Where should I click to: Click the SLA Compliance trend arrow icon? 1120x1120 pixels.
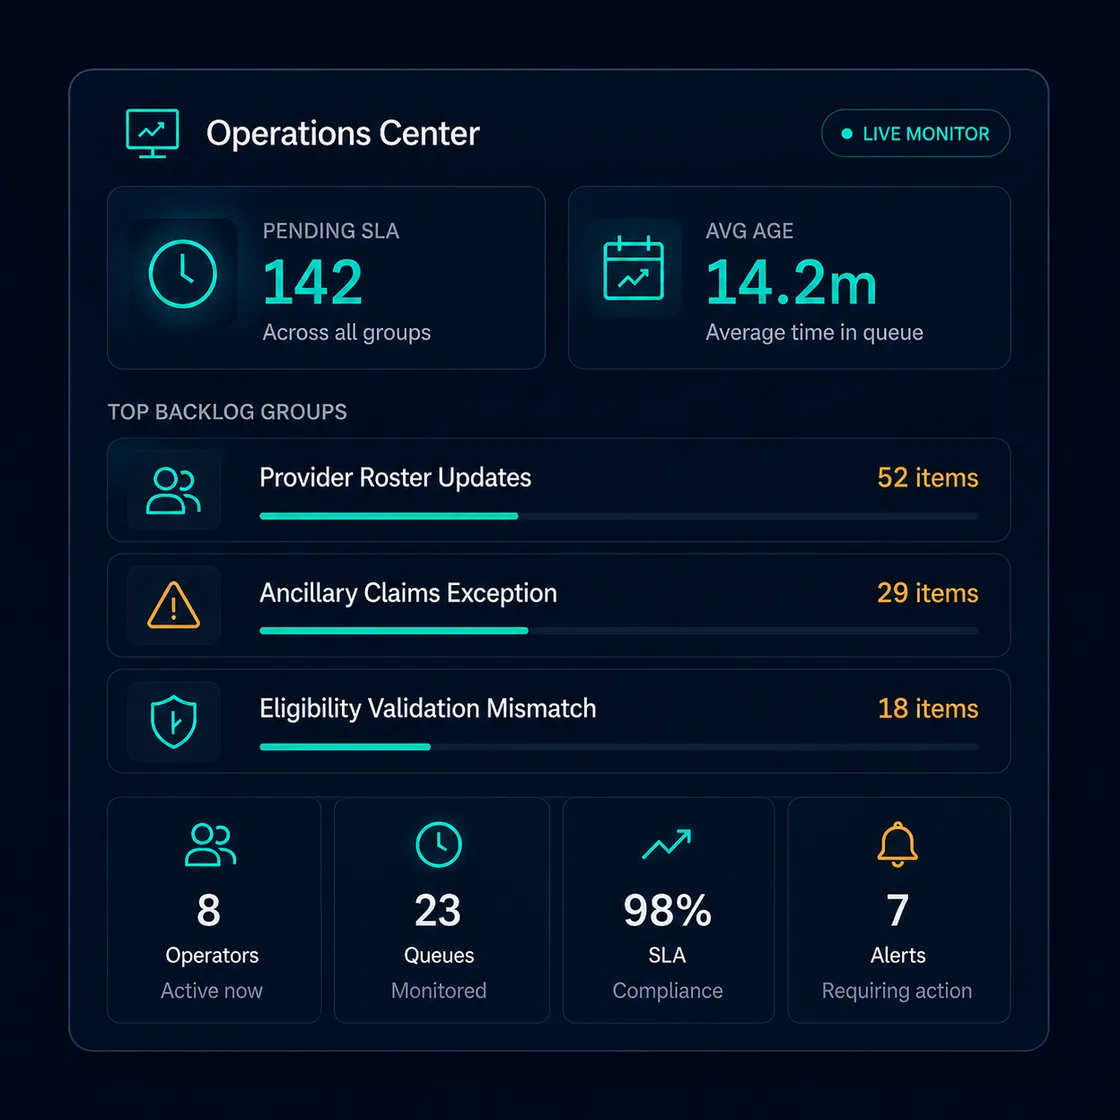click(667, 844)
